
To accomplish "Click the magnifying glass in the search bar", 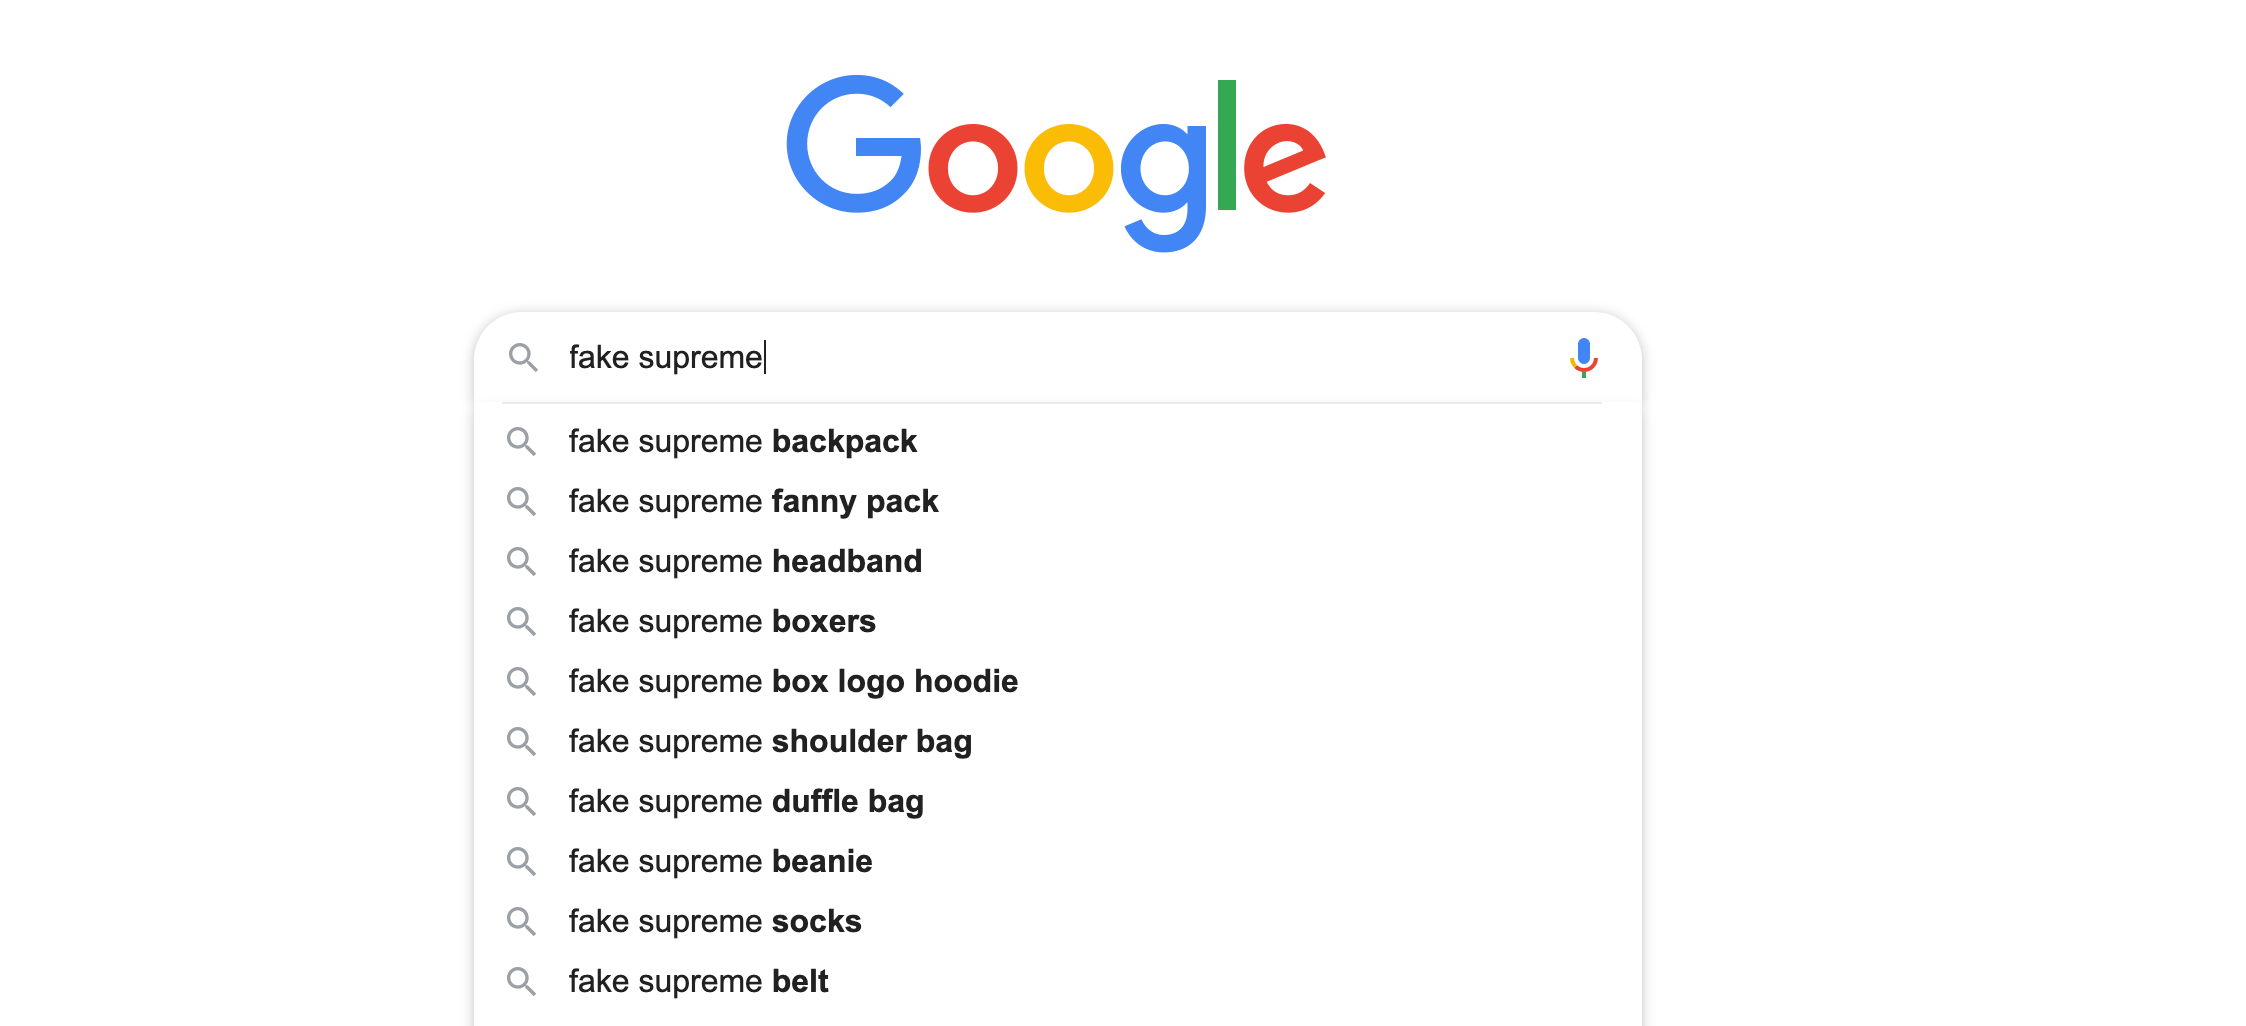I will coord(524,358).
